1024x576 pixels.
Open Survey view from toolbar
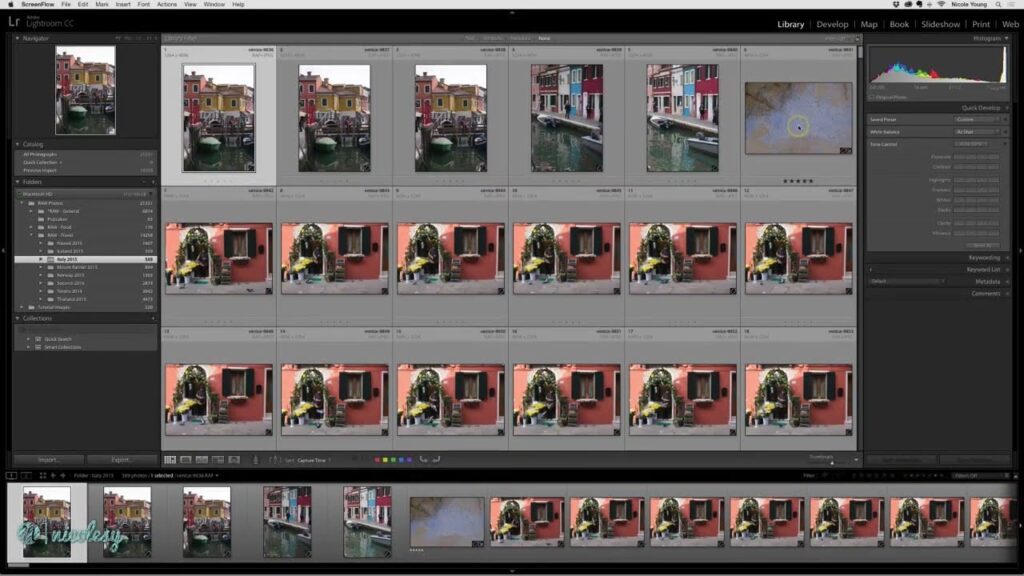click(217, 459)
